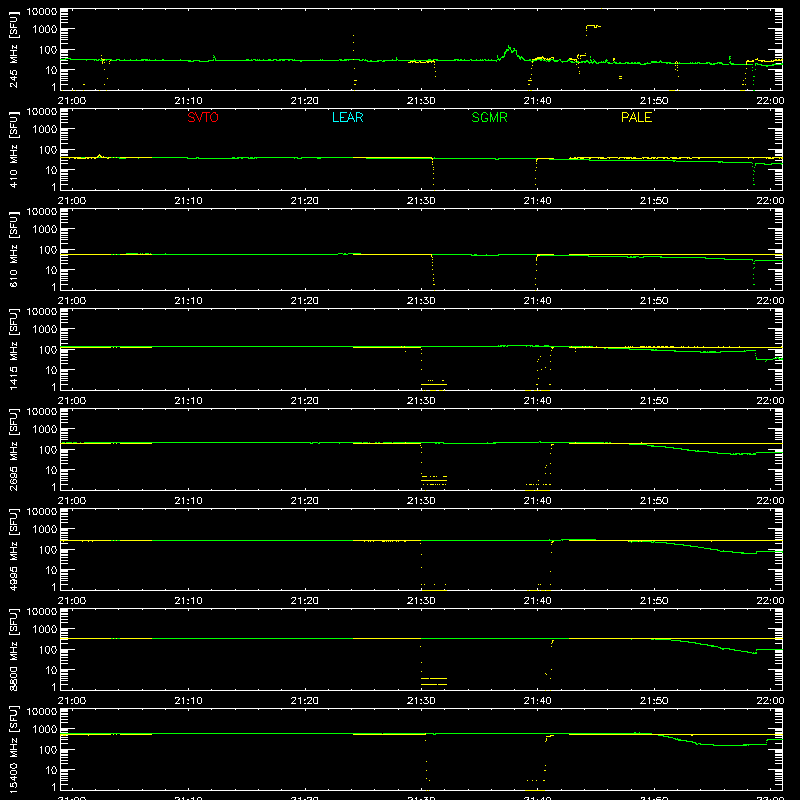Click yellow low-level dashes near 21:30 in 2695 MHz plot
Viewport: 800px width, 800px height.
(x=434, y=480)
